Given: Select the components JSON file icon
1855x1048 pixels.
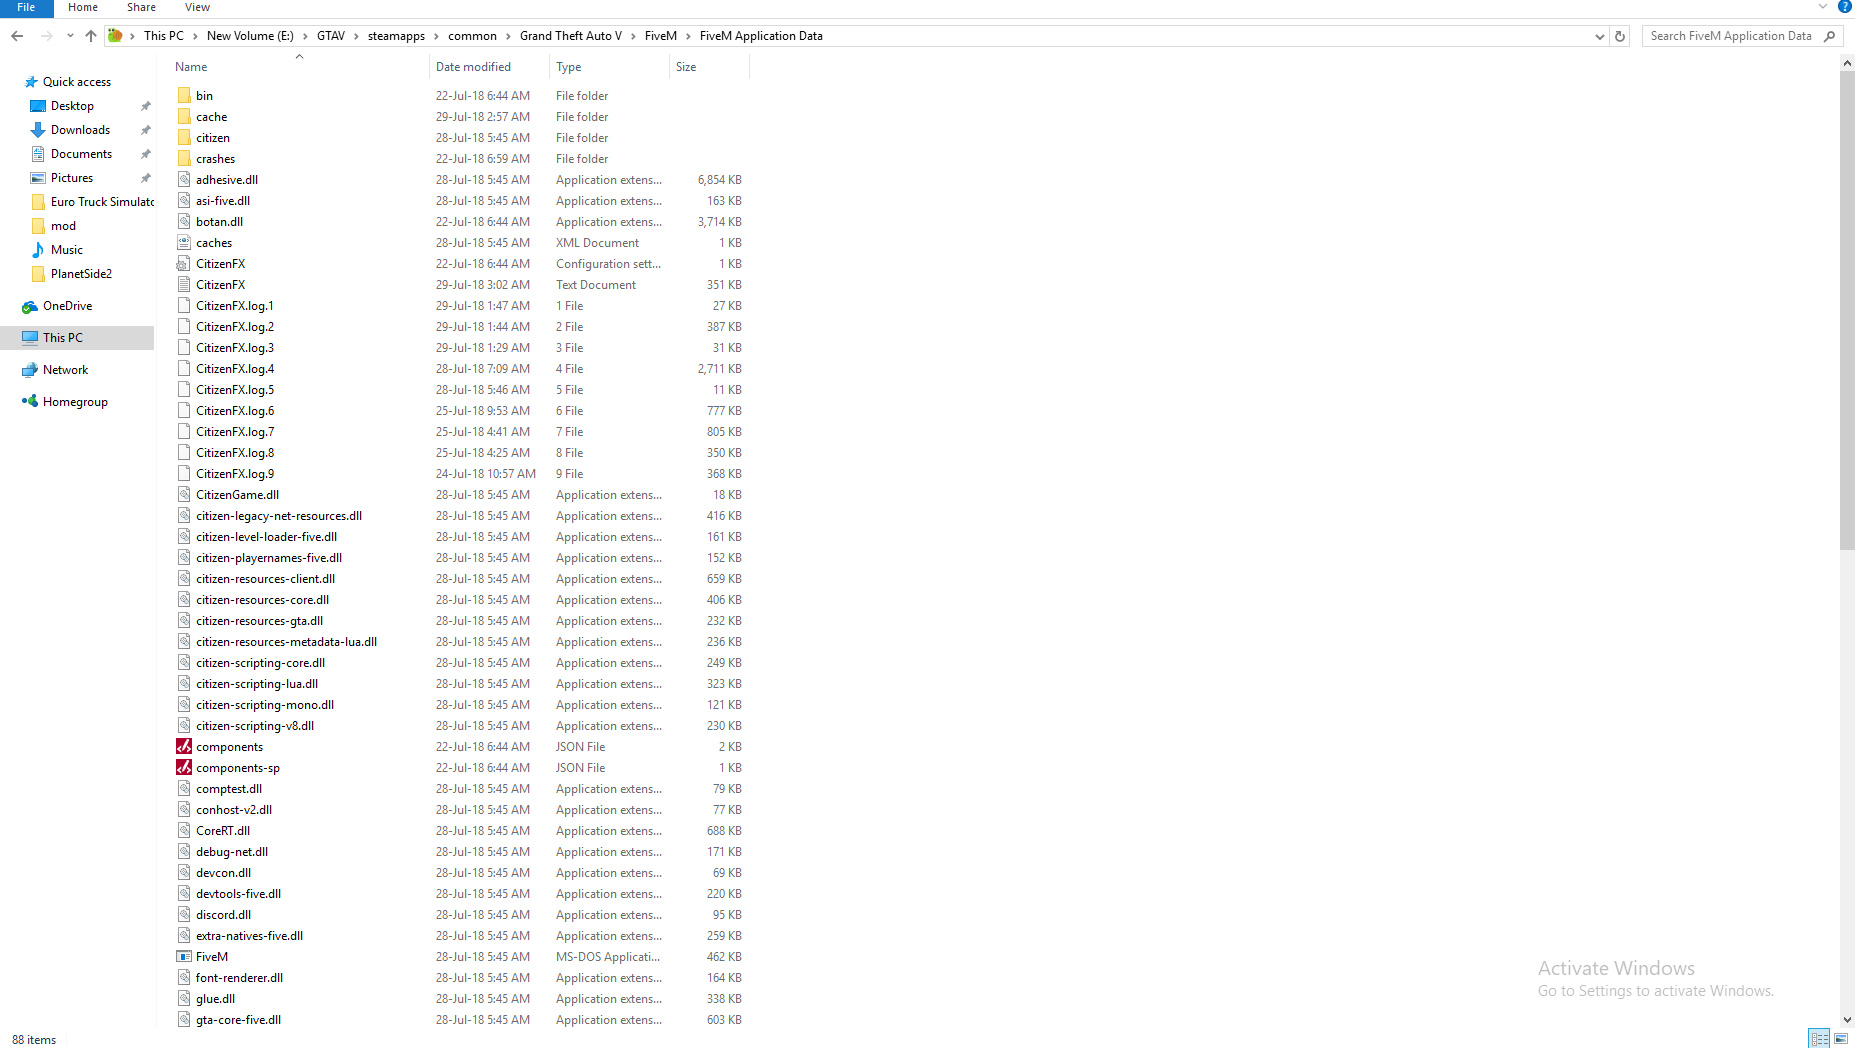Looking at the screenshot, I should tap(184, 747).
